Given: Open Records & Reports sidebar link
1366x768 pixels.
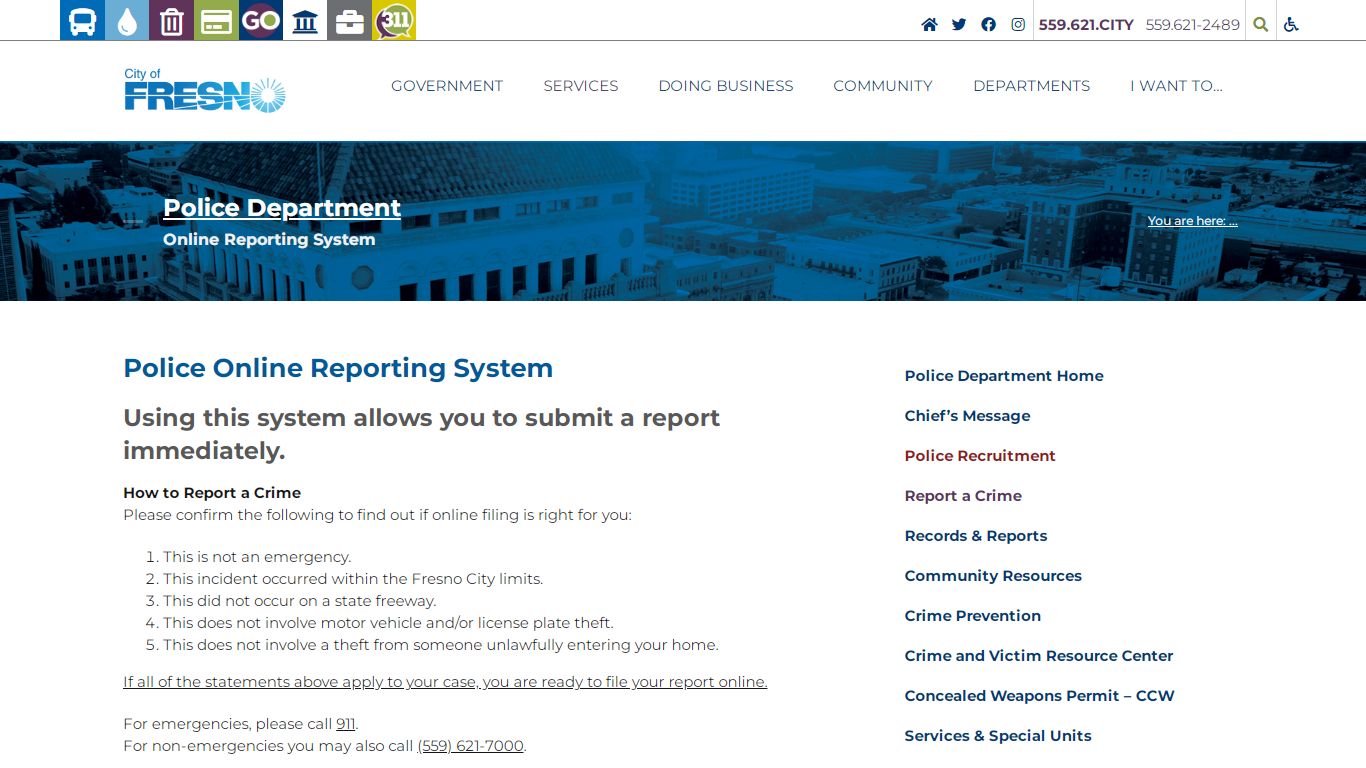Looking at the screenshot, I should click(x=976, y=536).
